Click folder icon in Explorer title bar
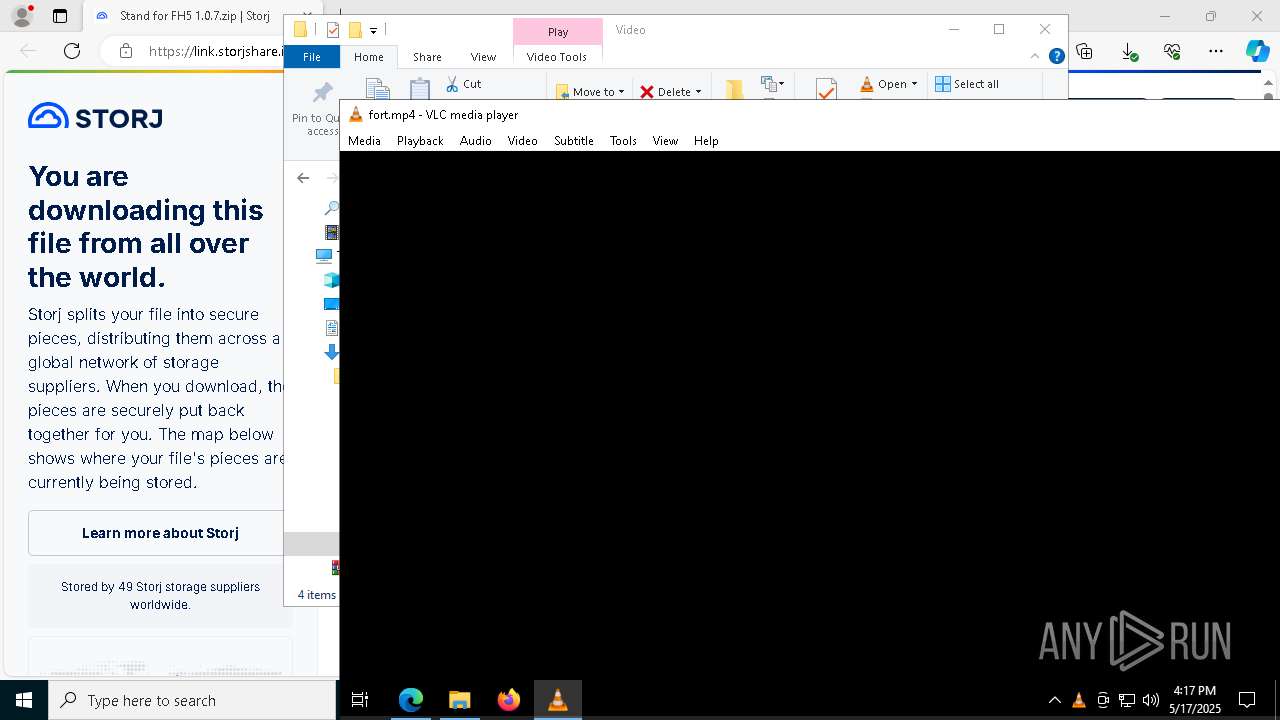The image size is (1280, 720). [300, 30]
